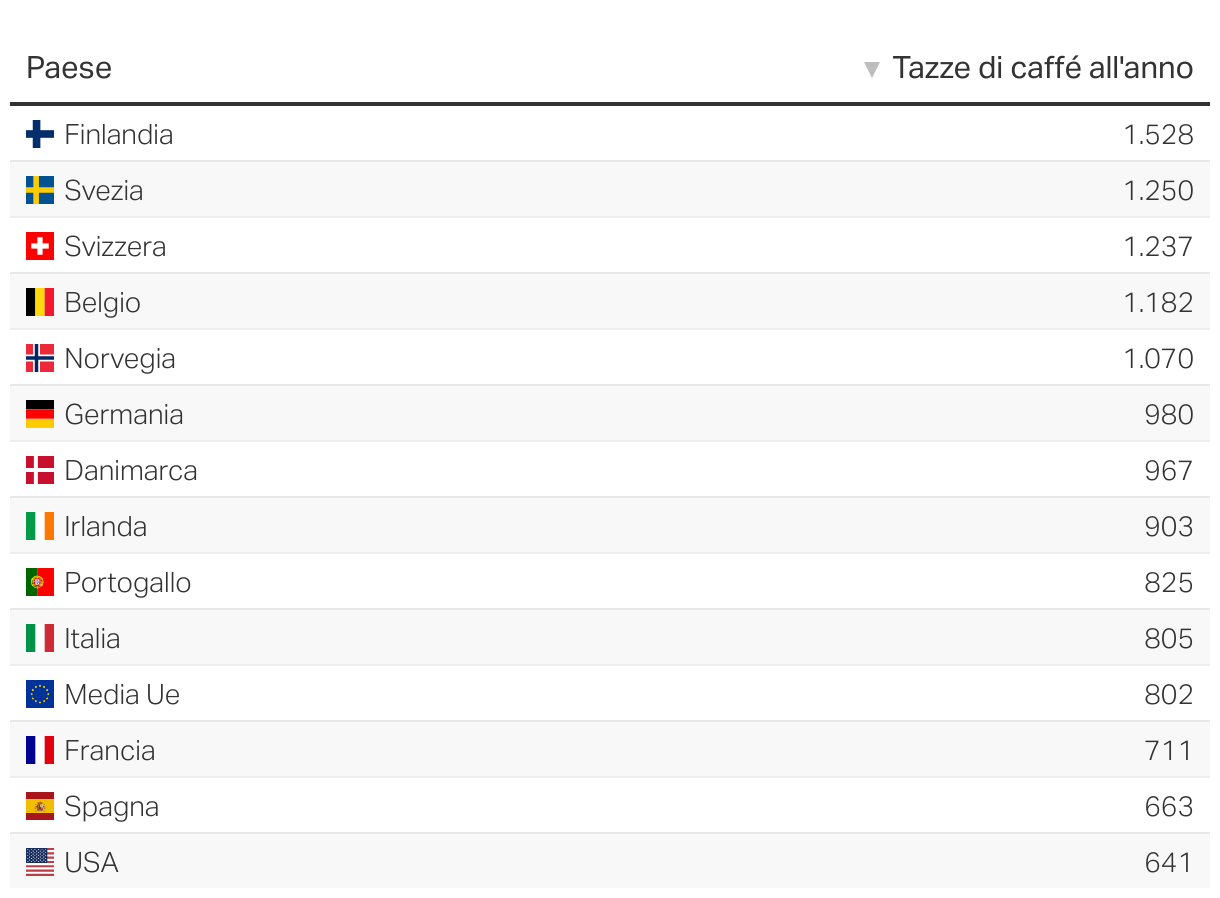The image size is (1220, 898).
Task: Click the Switzerland flag icon
Action: tap(40, 246)
